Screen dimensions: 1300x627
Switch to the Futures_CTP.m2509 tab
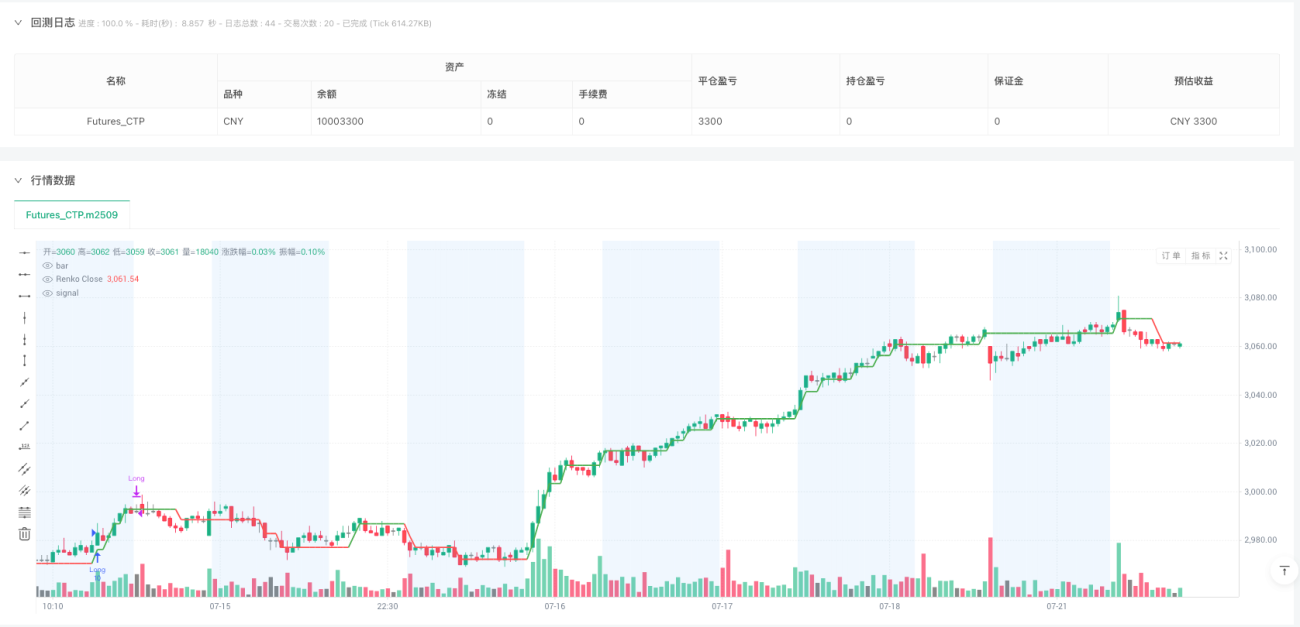tap(72, 214)
